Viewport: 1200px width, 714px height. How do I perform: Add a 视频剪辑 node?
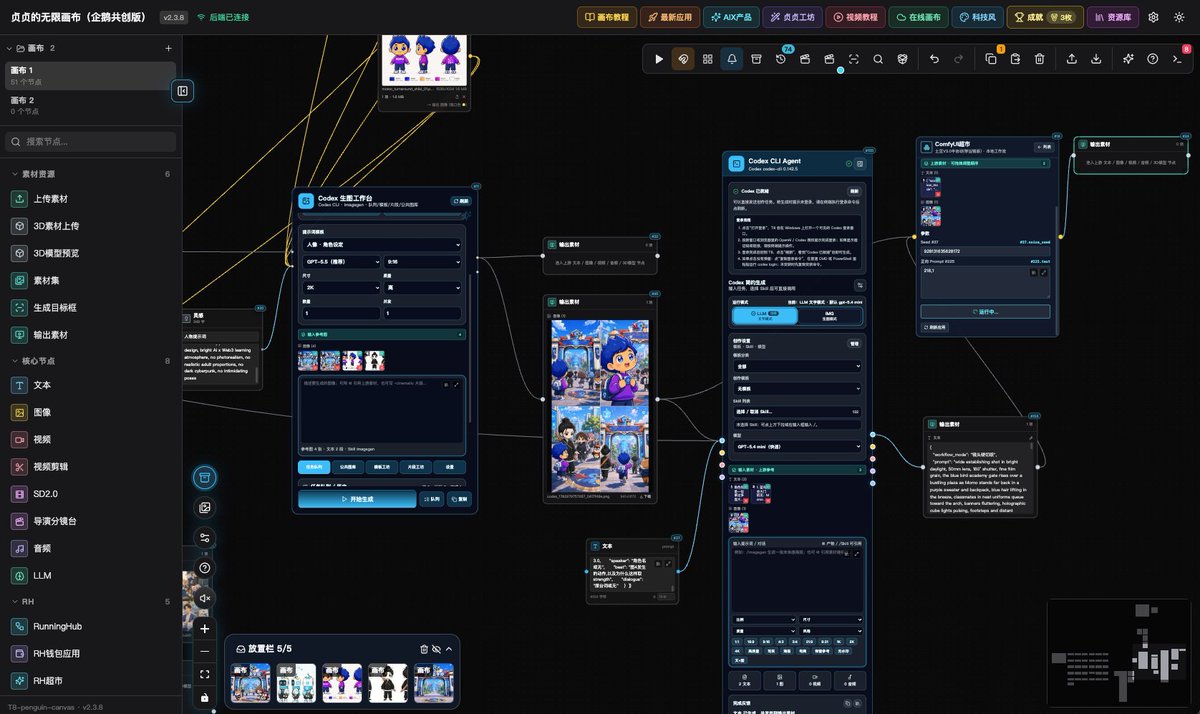click(x=91, y=466)
